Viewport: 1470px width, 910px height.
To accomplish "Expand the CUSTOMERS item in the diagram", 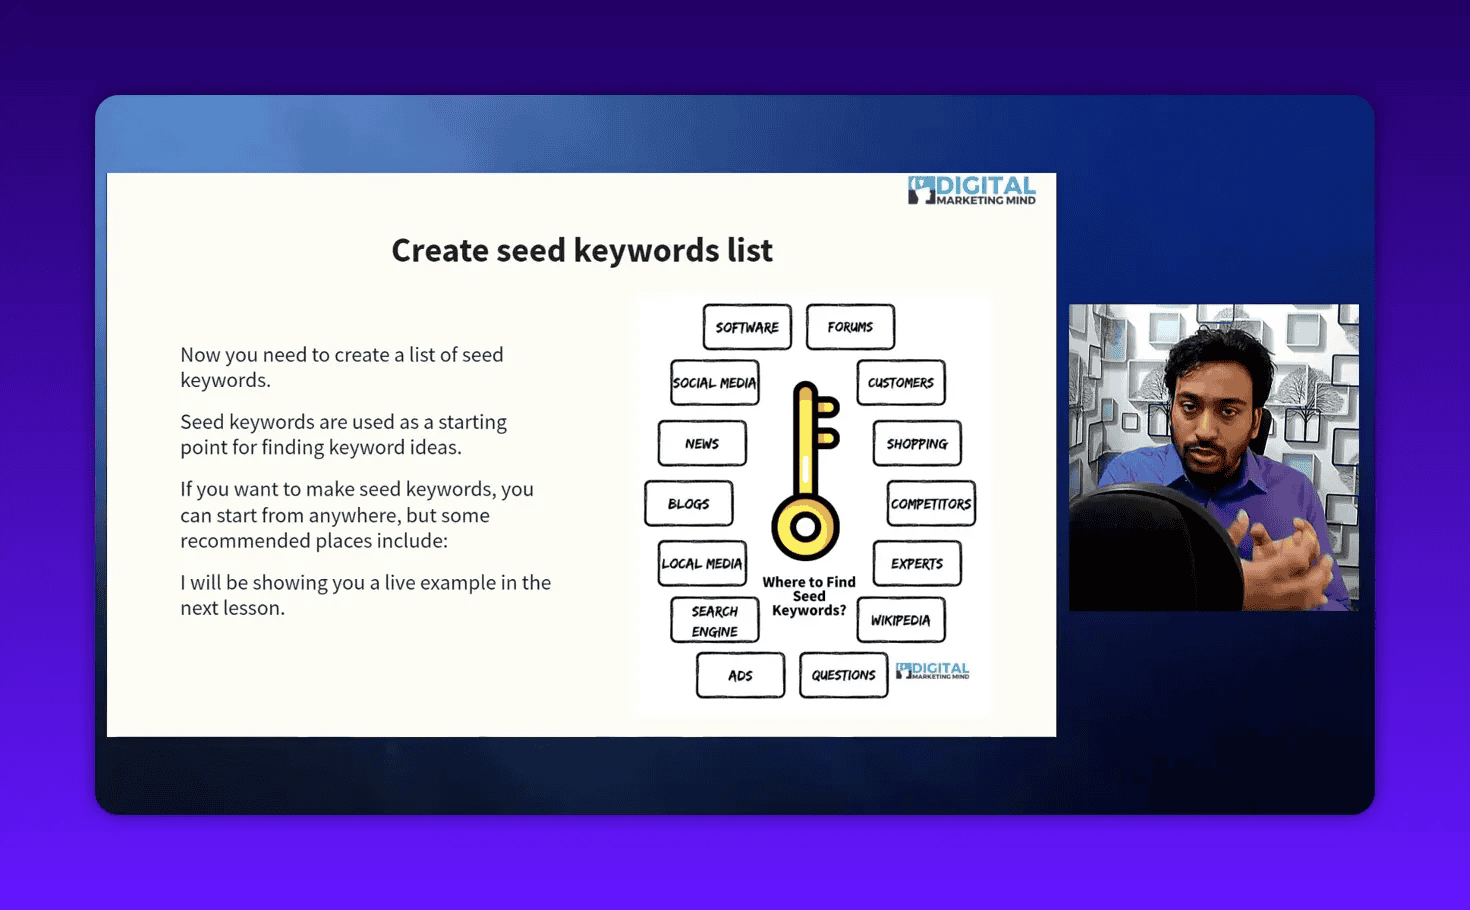I will pyautogui.click(x=900, y=382).
